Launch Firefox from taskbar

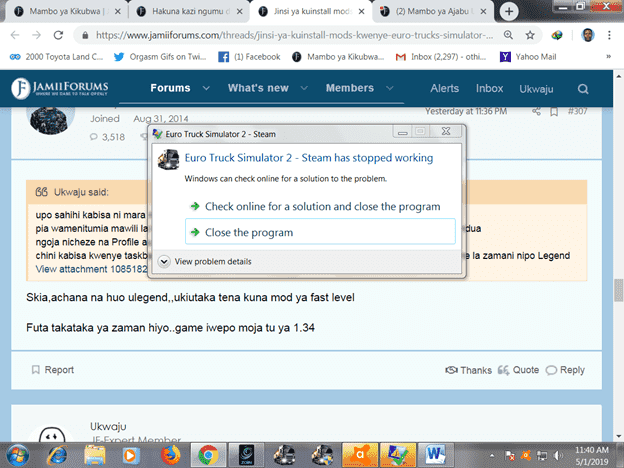point(170,455)
